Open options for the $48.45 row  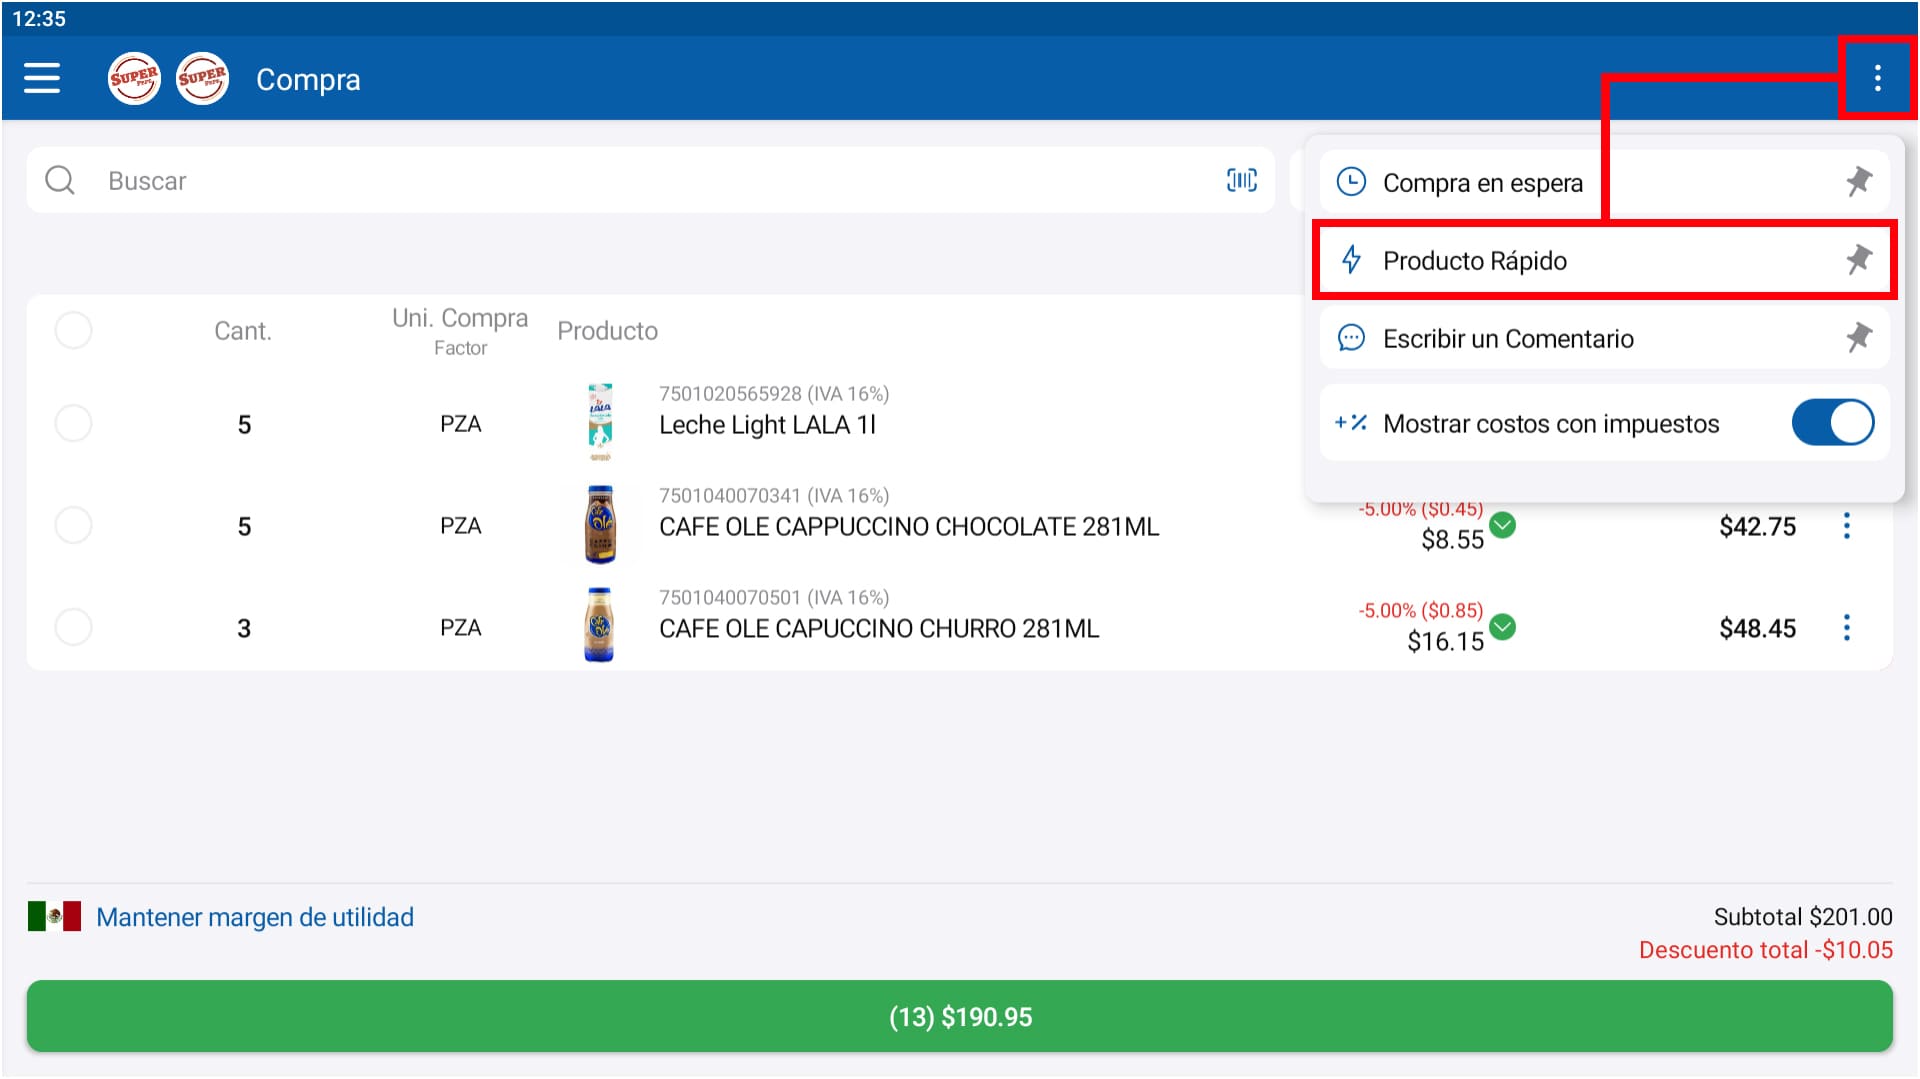(1846, 628)
